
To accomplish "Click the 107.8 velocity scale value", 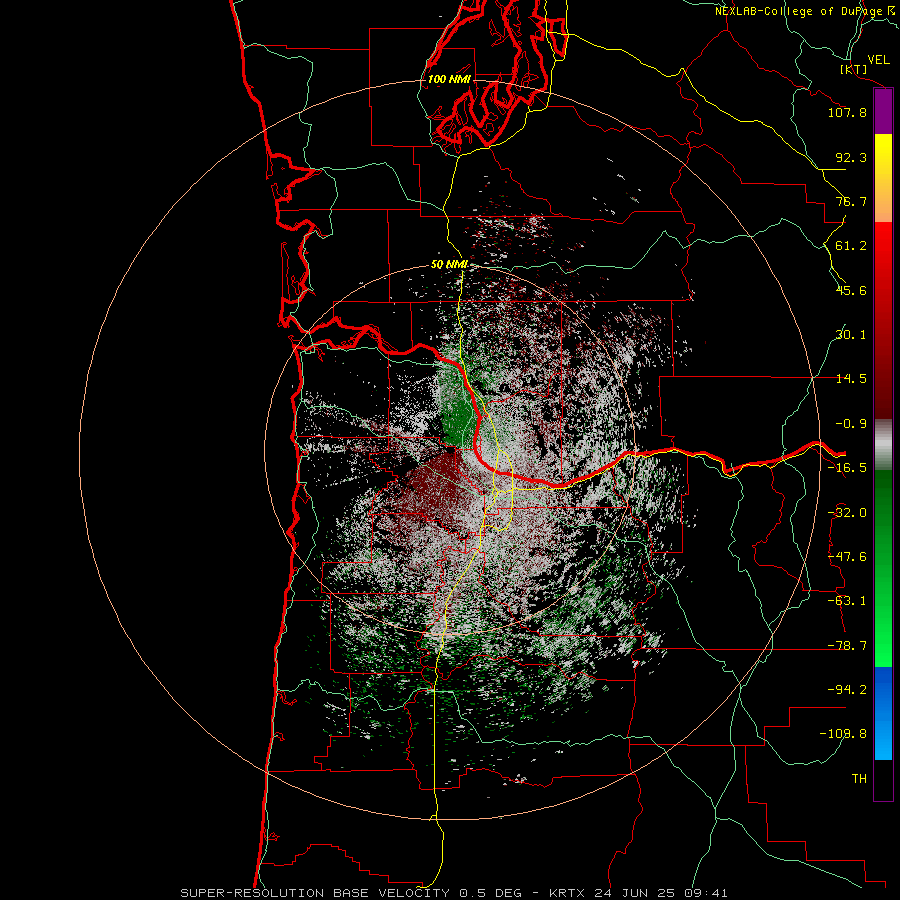I will [x=847, y=112].
